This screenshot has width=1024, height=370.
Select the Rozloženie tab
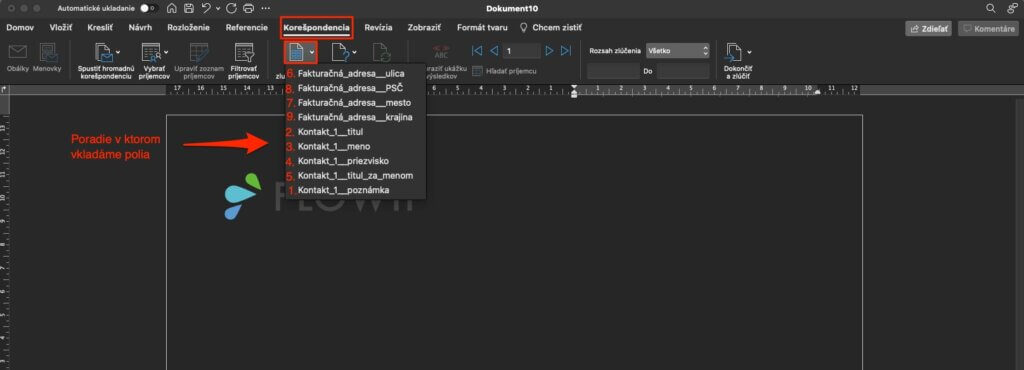pos(189,27)
